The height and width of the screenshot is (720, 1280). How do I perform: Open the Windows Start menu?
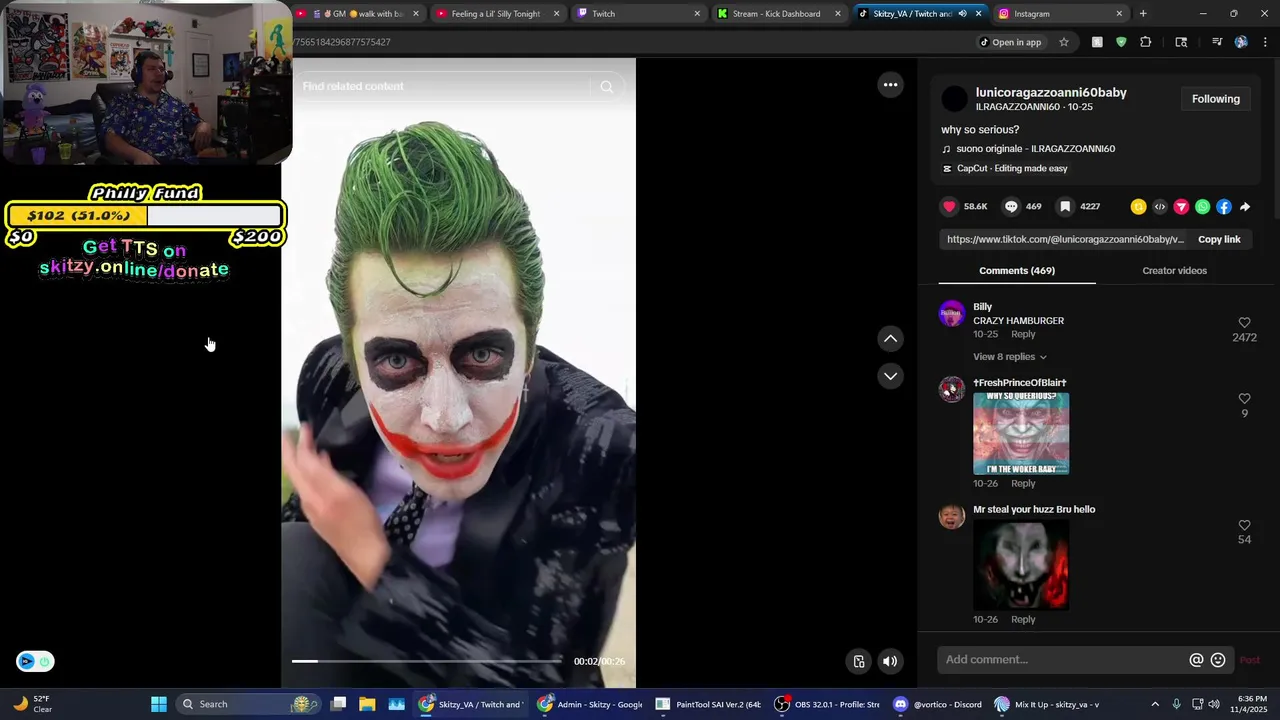point(159,704)
